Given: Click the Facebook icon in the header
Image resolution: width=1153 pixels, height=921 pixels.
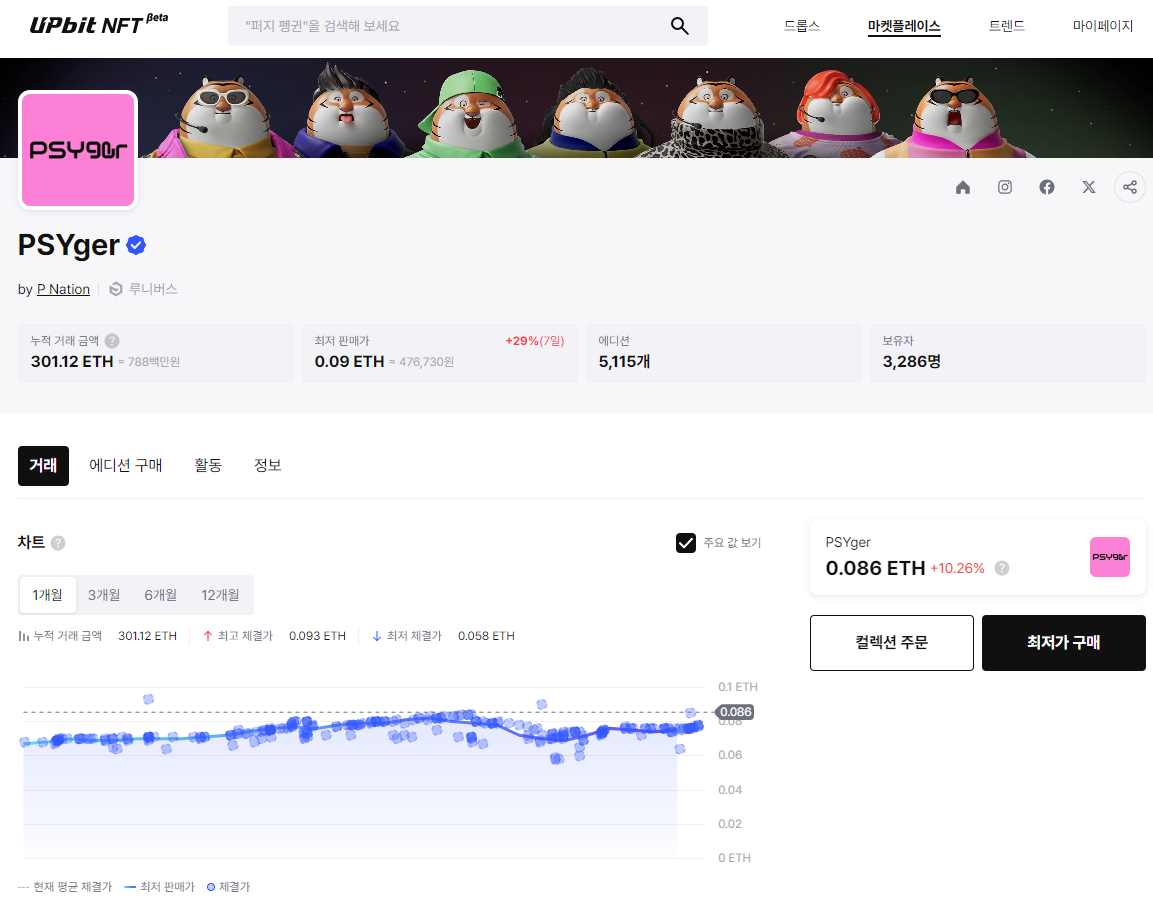Looking at the screenshot, I should [x=1046, y=187].
